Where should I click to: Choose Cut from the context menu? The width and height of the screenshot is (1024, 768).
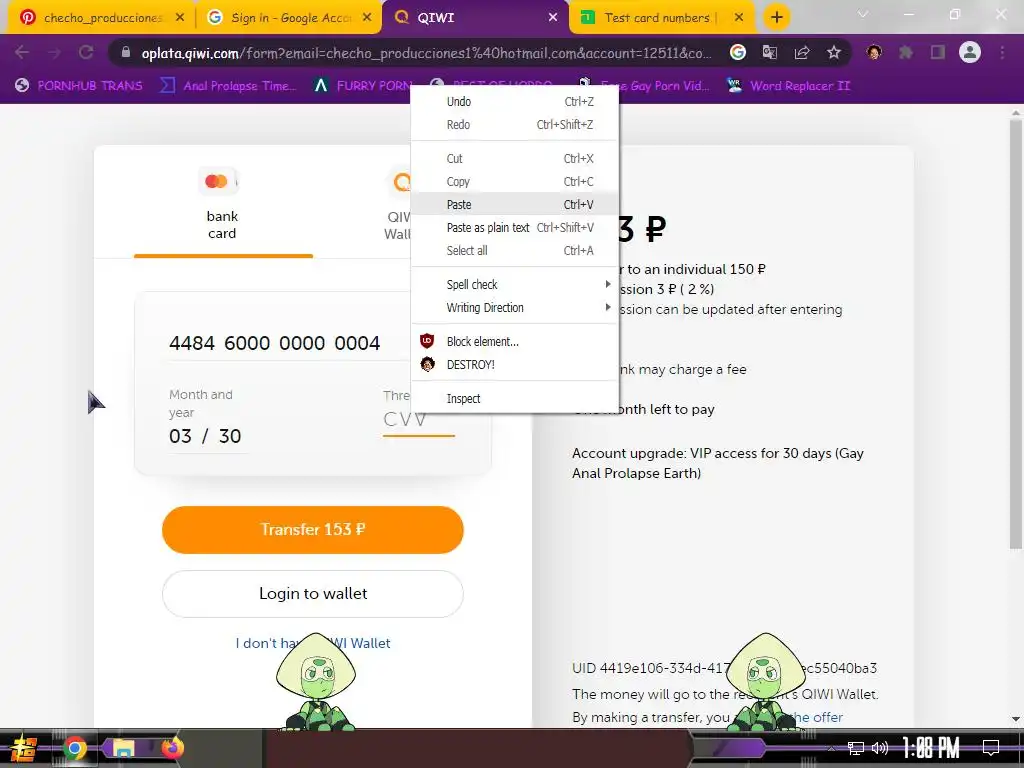515,159
